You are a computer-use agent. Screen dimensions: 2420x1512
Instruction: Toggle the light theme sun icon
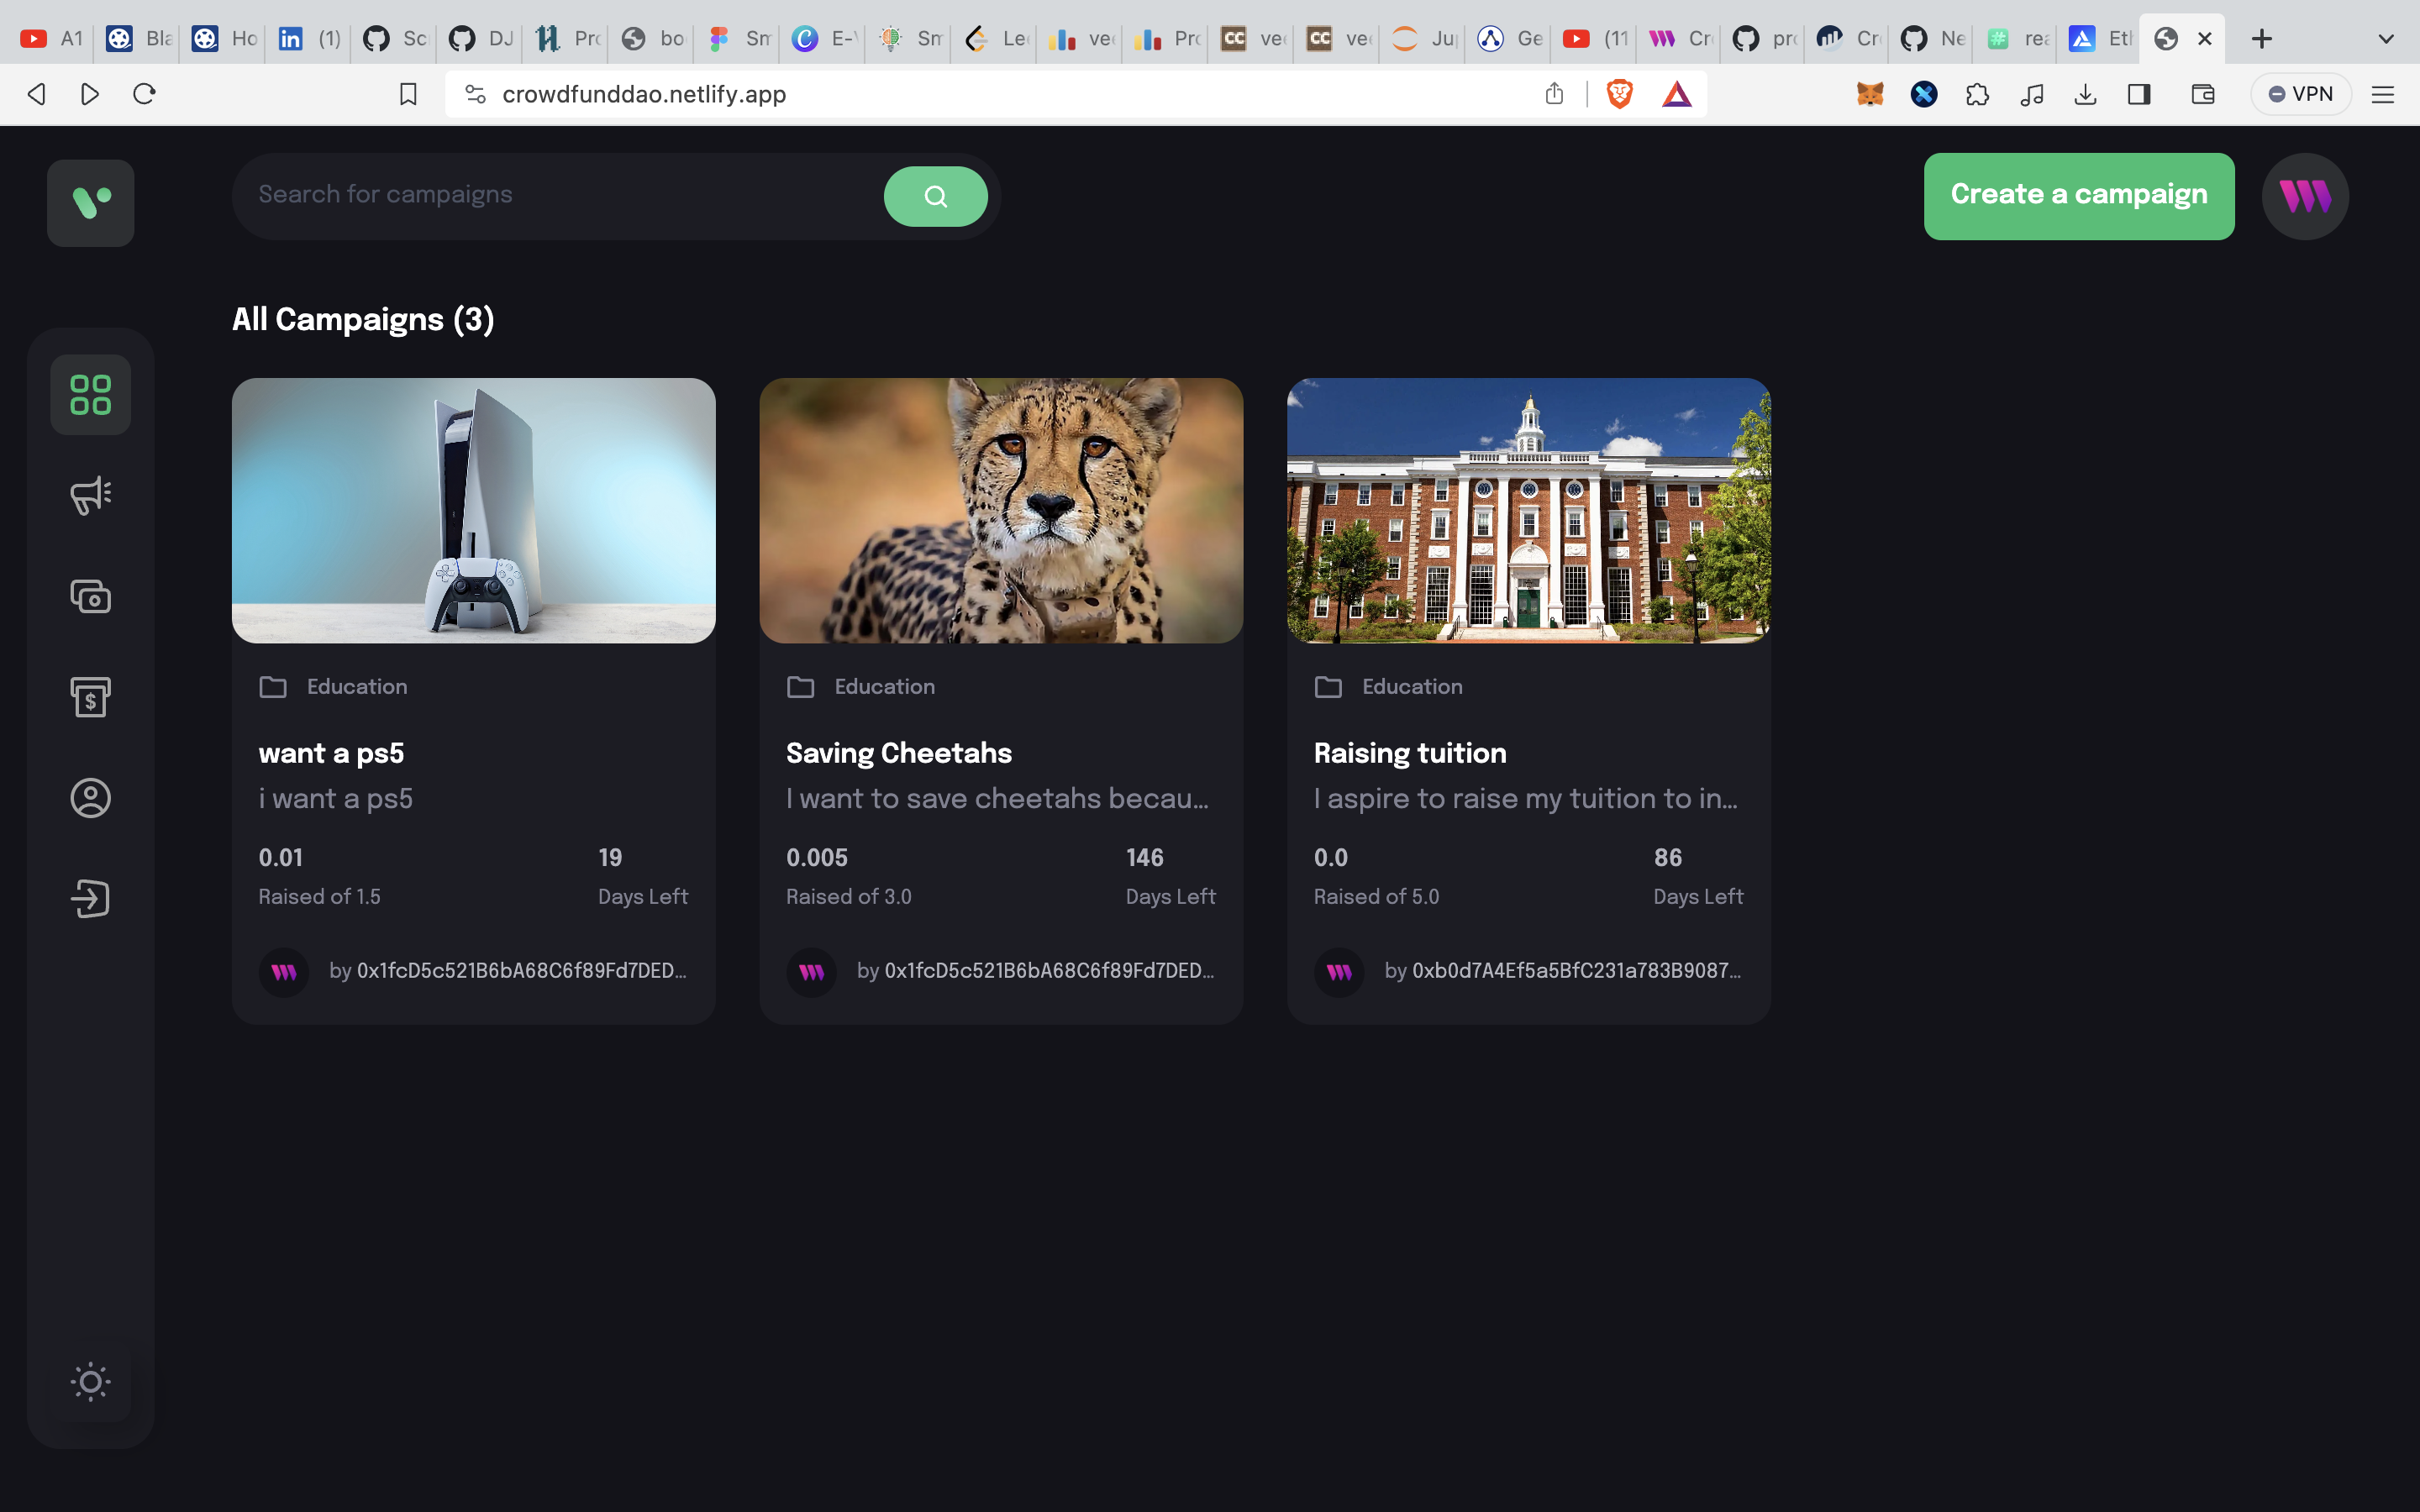(90, 1382)
